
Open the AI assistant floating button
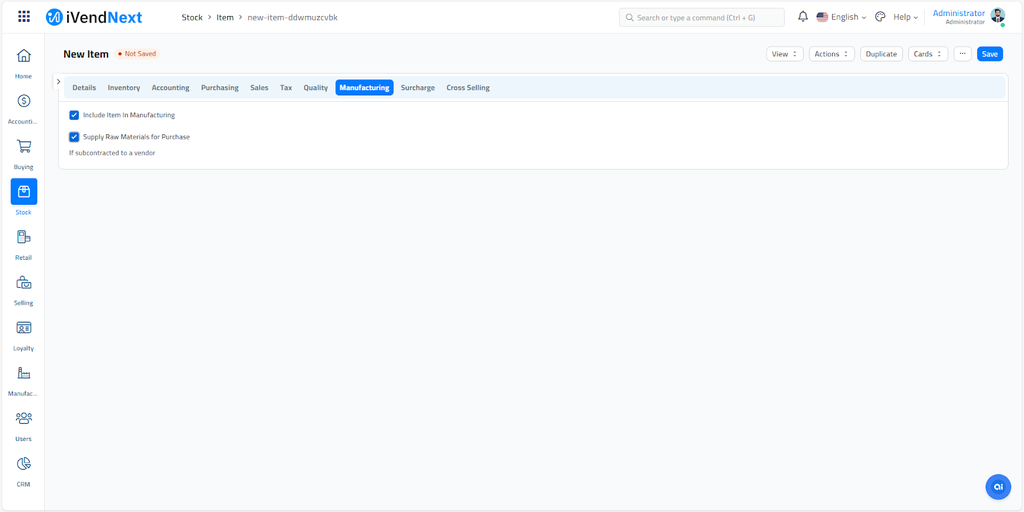(997, 486)
